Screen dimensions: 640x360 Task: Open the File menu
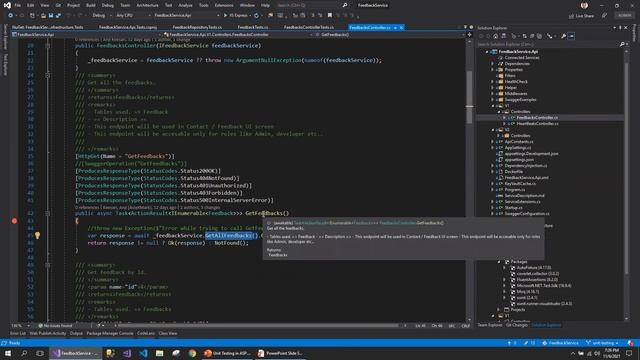click(x=18, y=5)
